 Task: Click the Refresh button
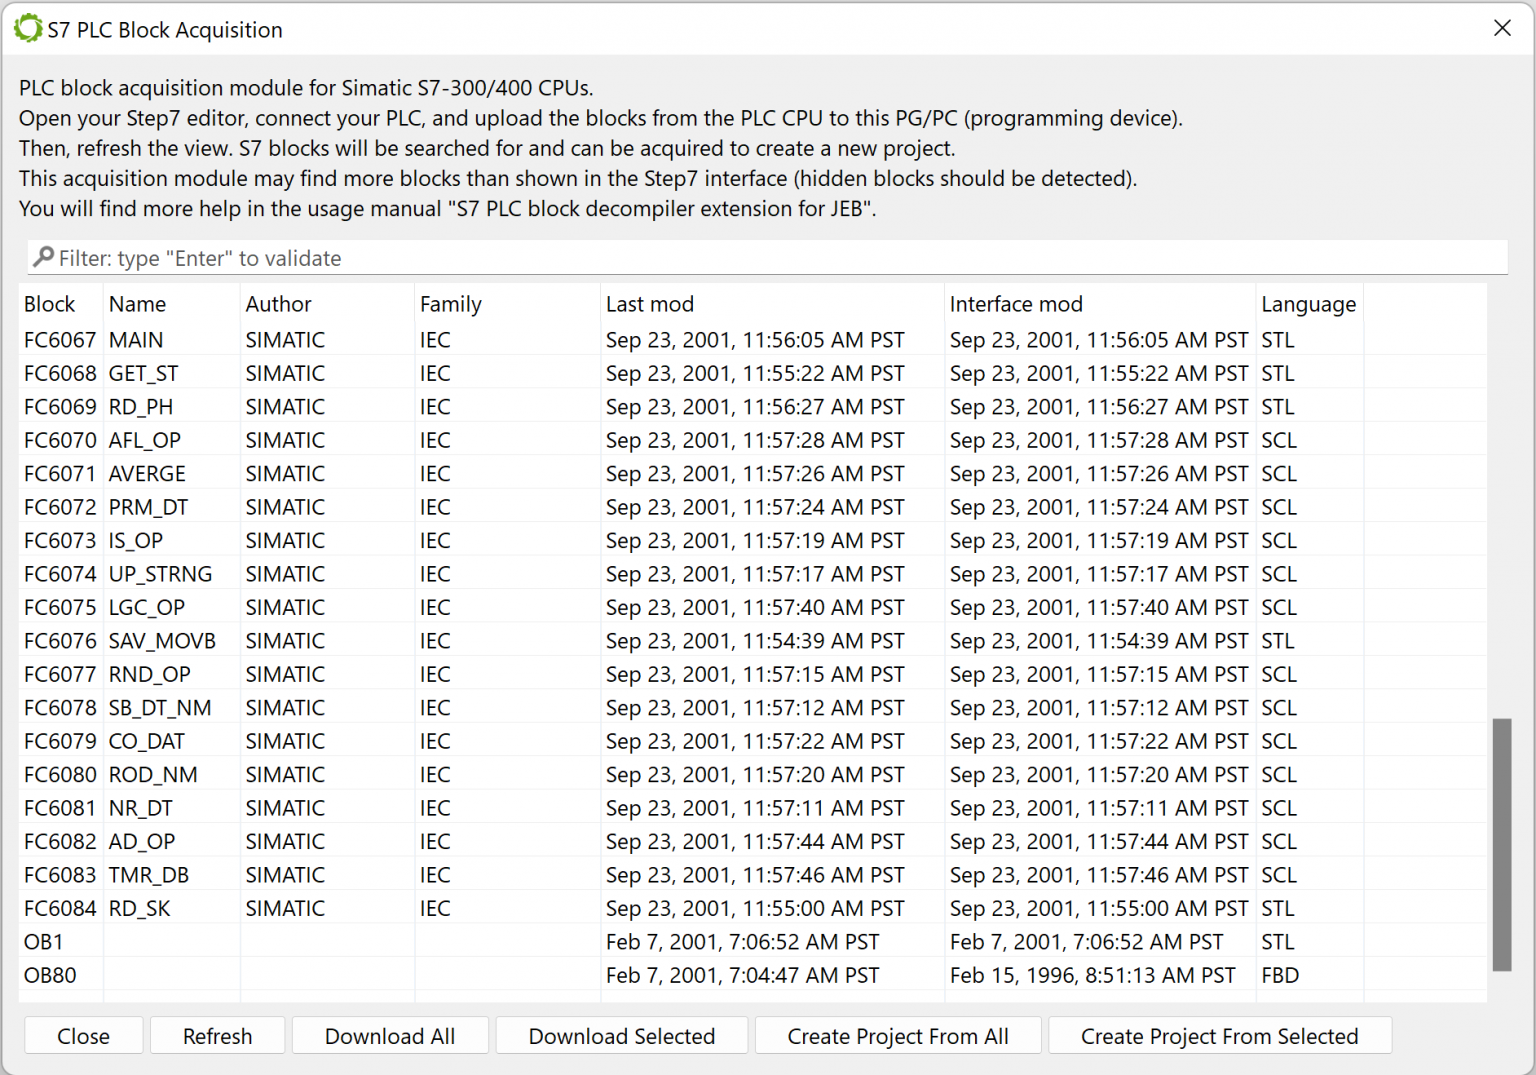(x=217, y=1036)
